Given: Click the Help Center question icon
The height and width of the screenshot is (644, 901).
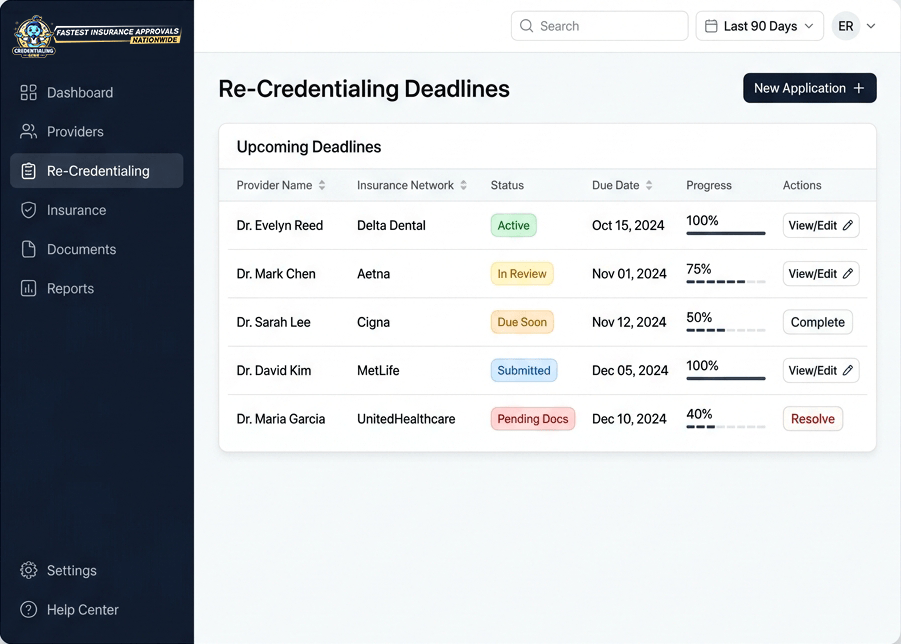Looking at the screenshot, I should click(x=28, y=609).
